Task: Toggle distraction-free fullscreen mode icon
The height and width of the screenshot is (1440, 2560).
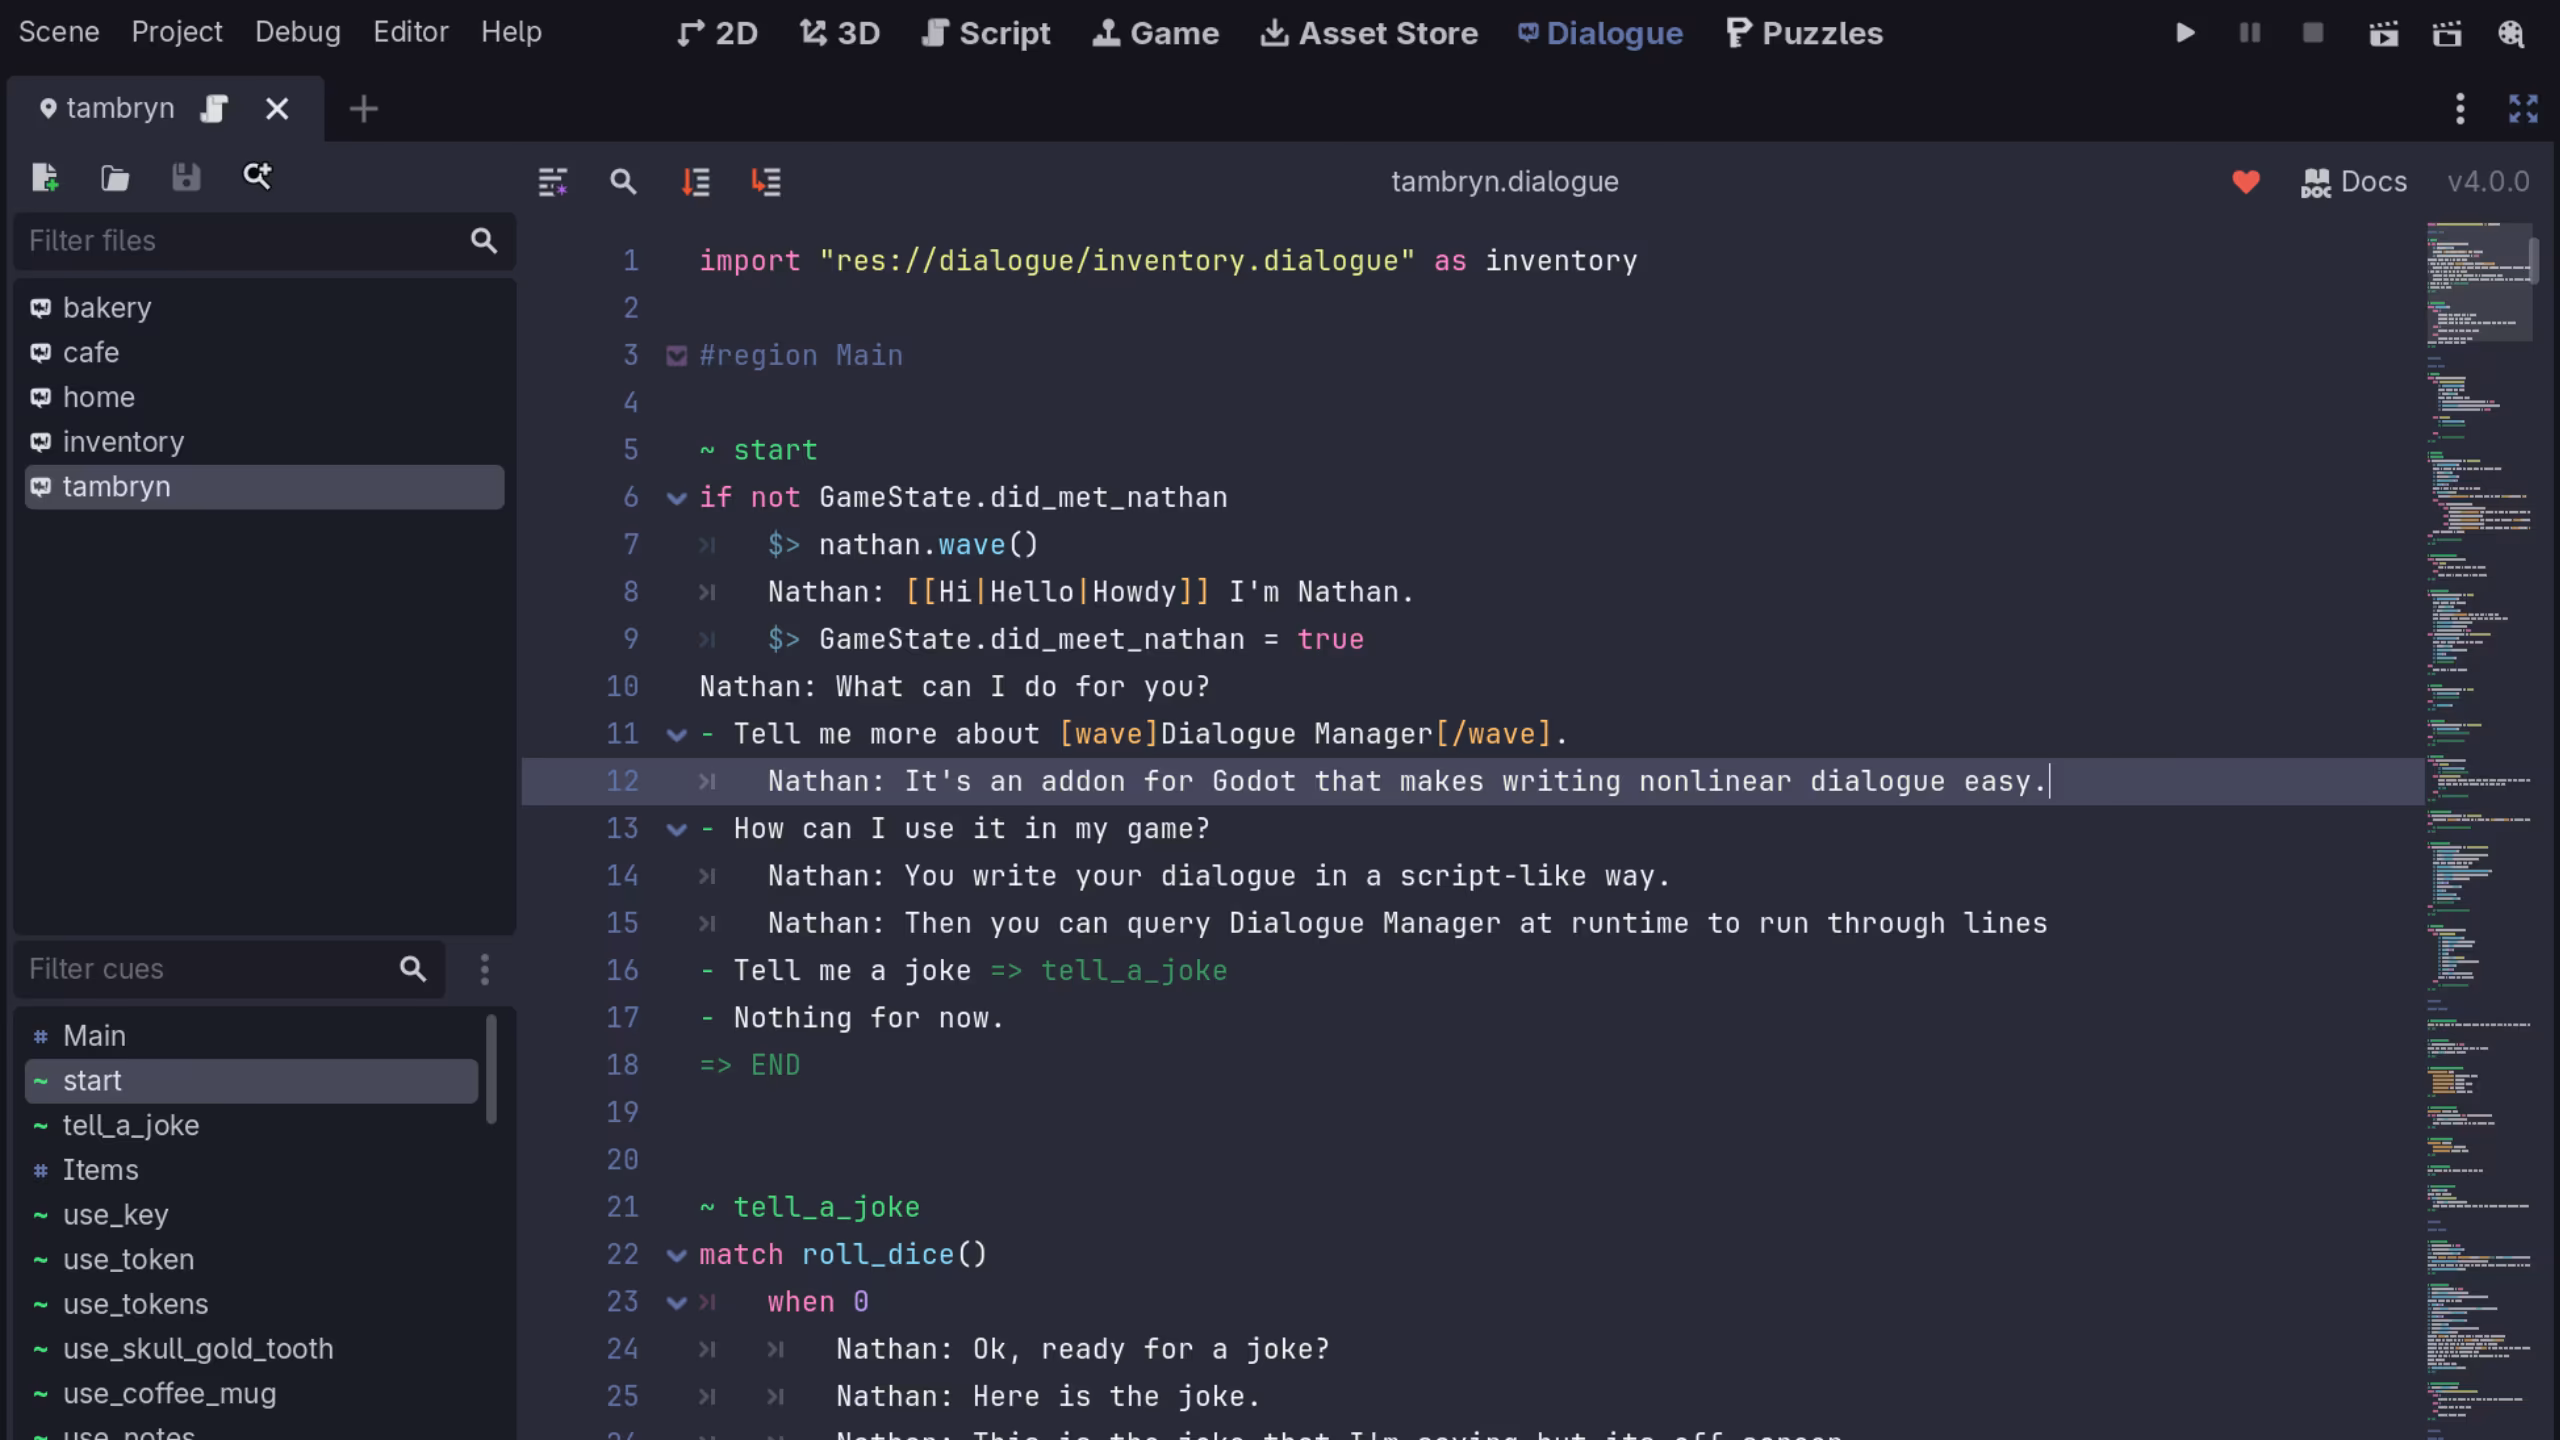Action: coord(2523,109)
